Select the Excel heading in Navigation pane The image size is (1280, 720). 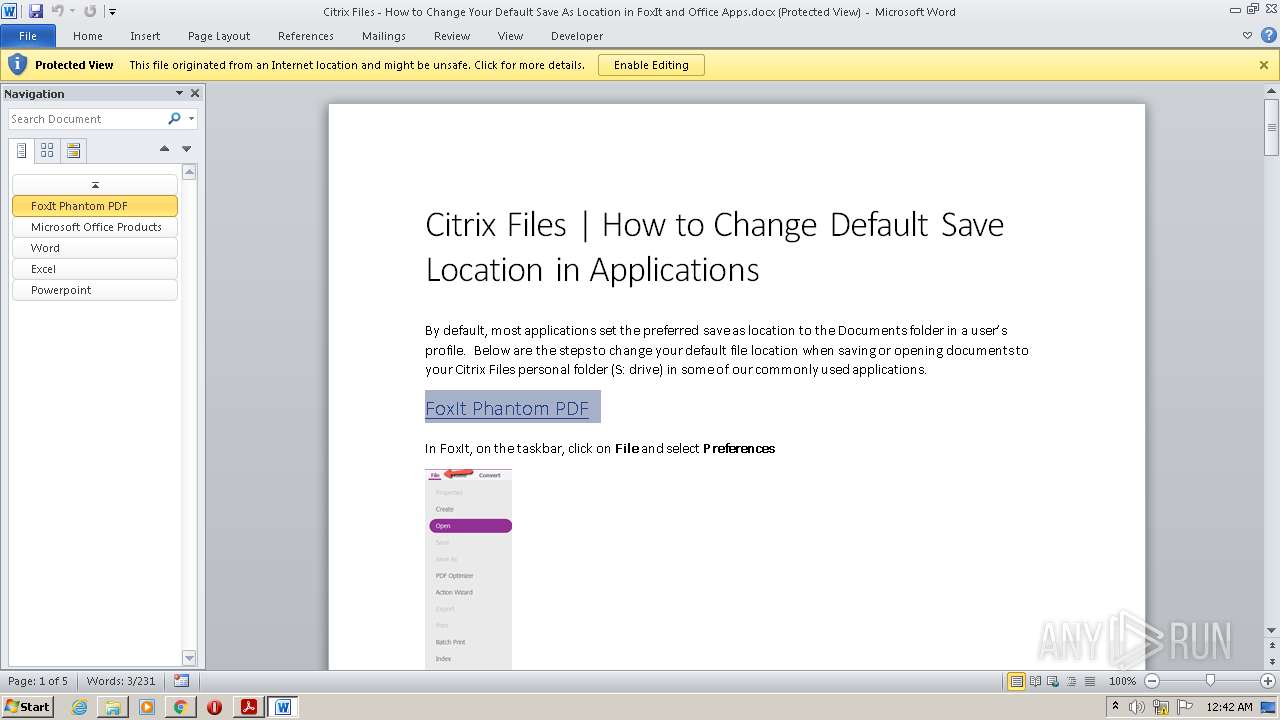95,269
